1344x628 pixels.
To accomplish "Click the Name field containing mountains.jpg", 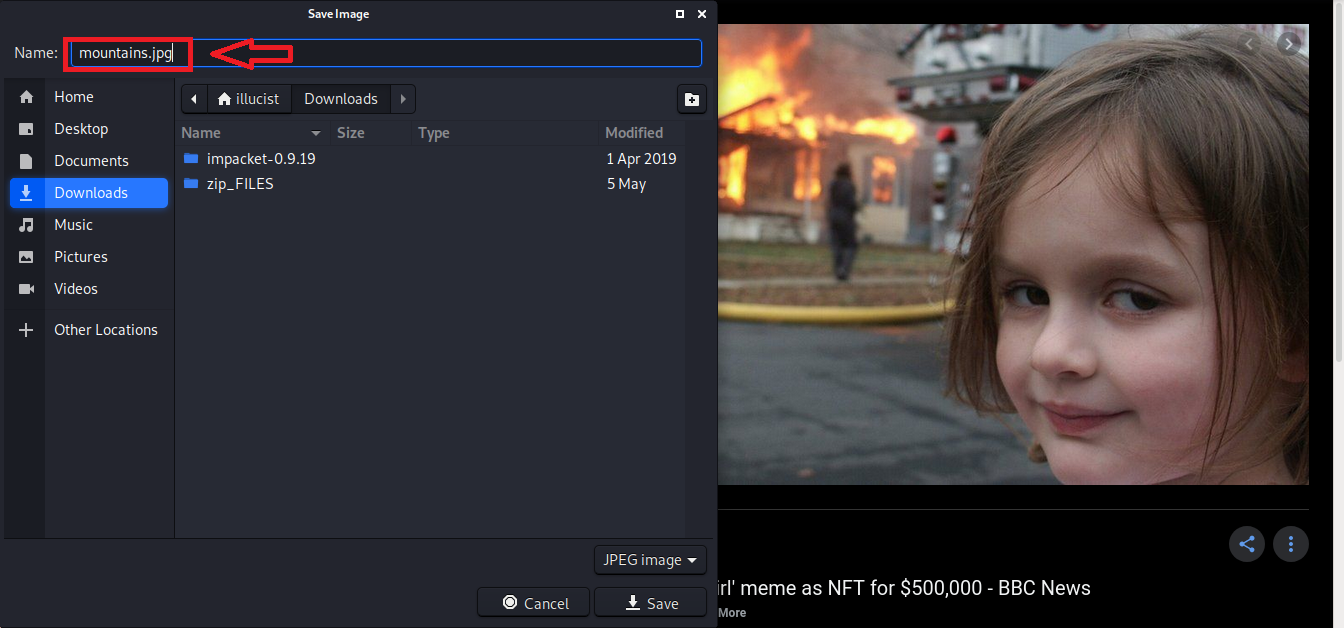I will 386,53.
